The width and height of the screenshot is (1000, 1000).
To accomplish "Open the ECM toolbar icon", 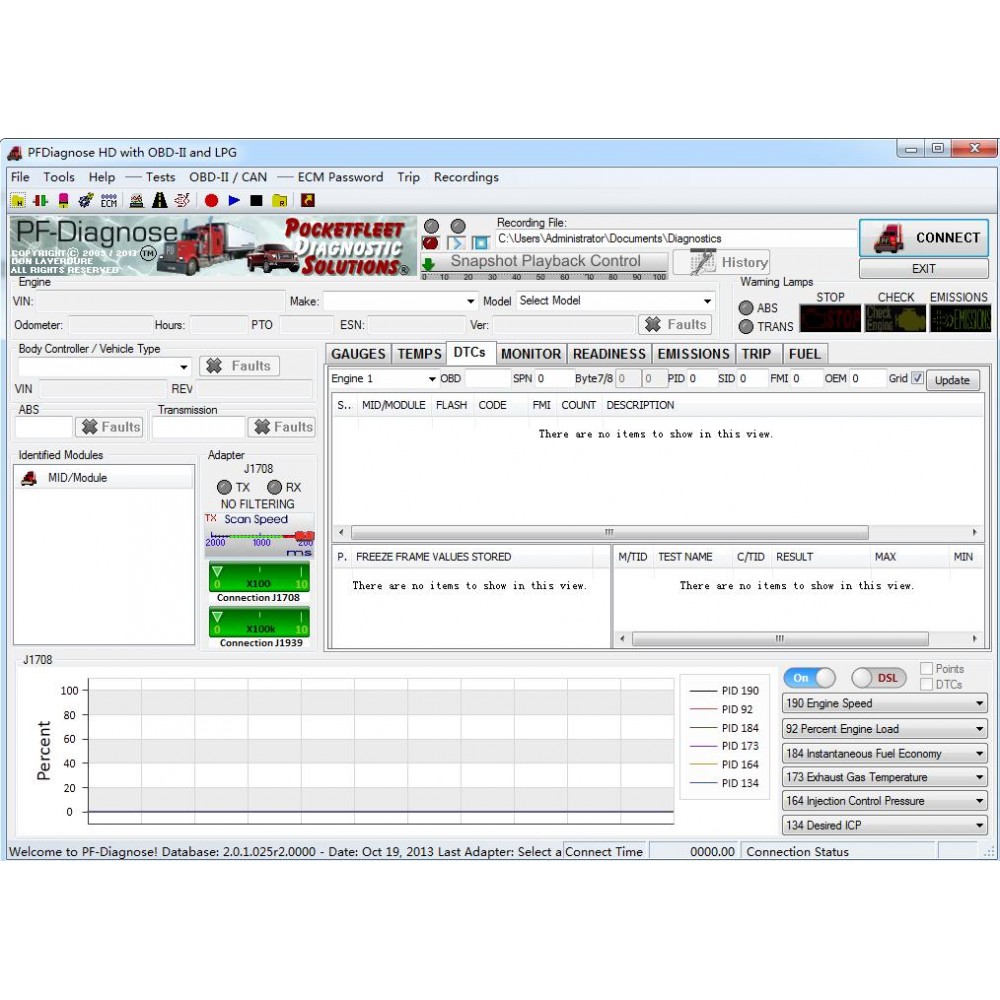I will click(x=109, y=201).
